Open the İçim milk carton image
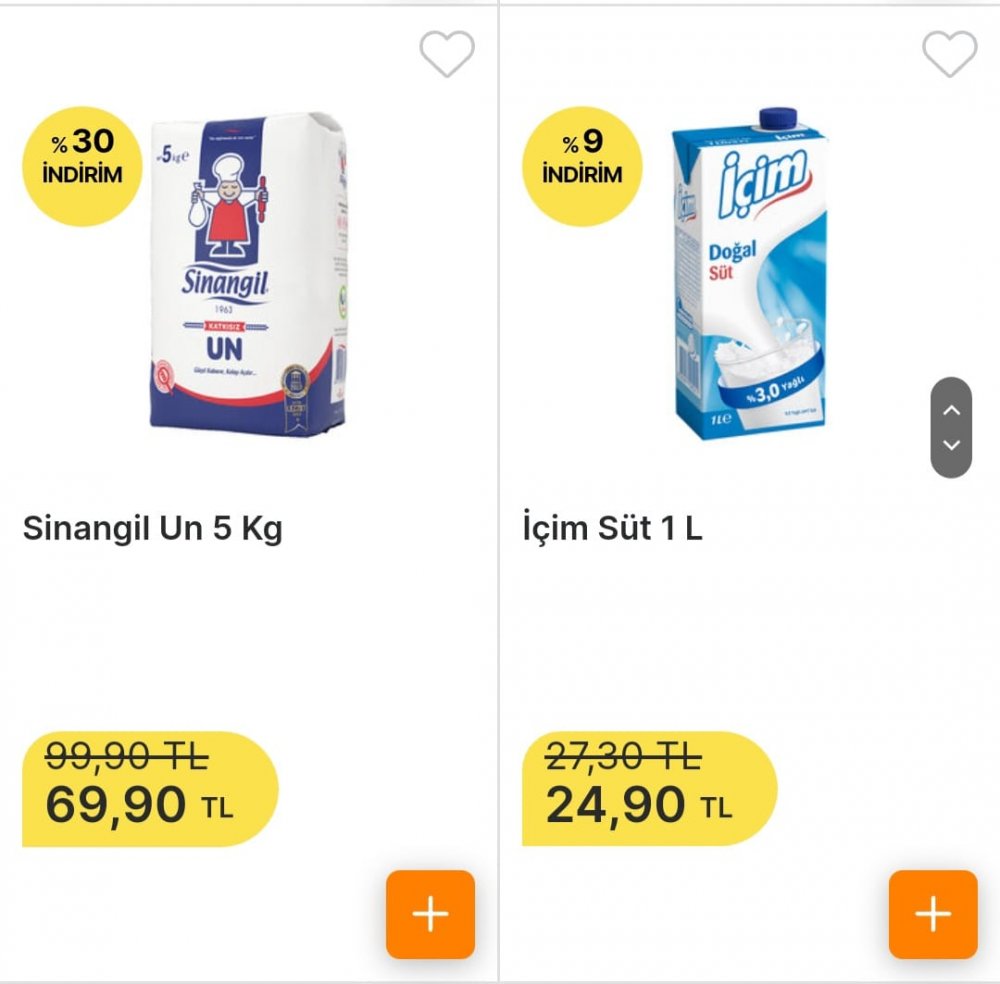 (750, 274)
